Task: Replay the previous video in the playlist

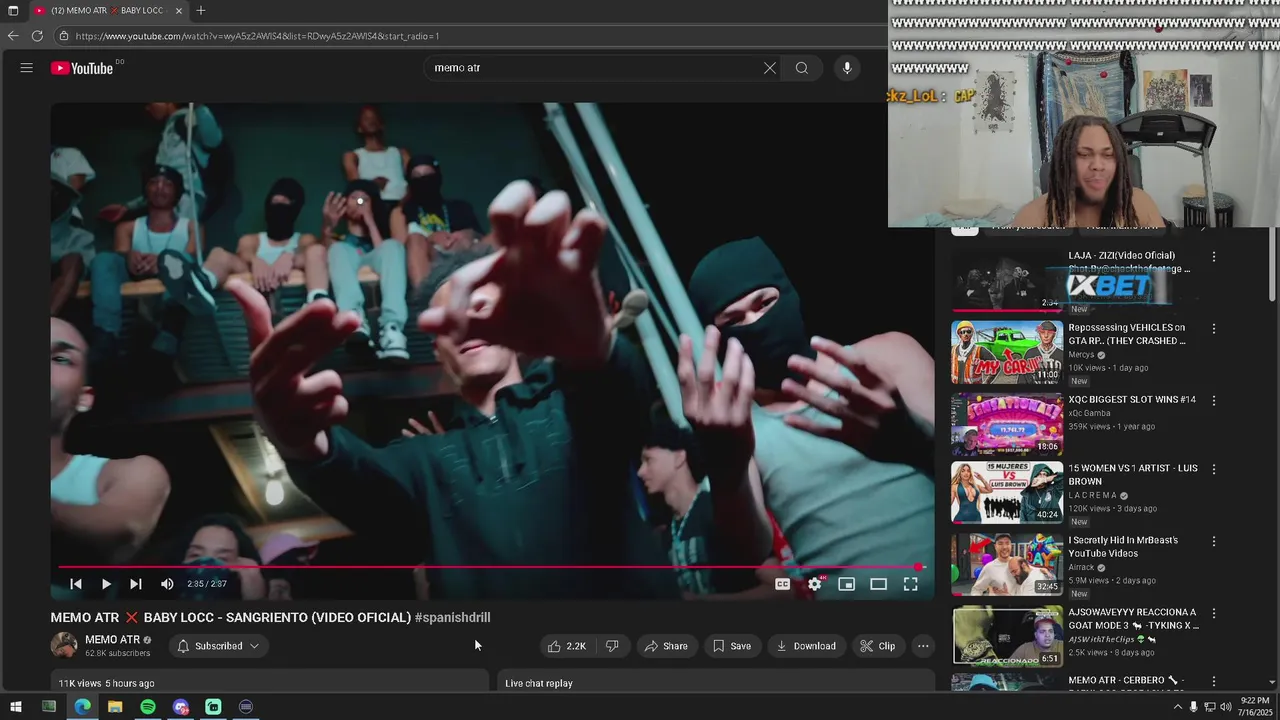Action: (76, 584)
